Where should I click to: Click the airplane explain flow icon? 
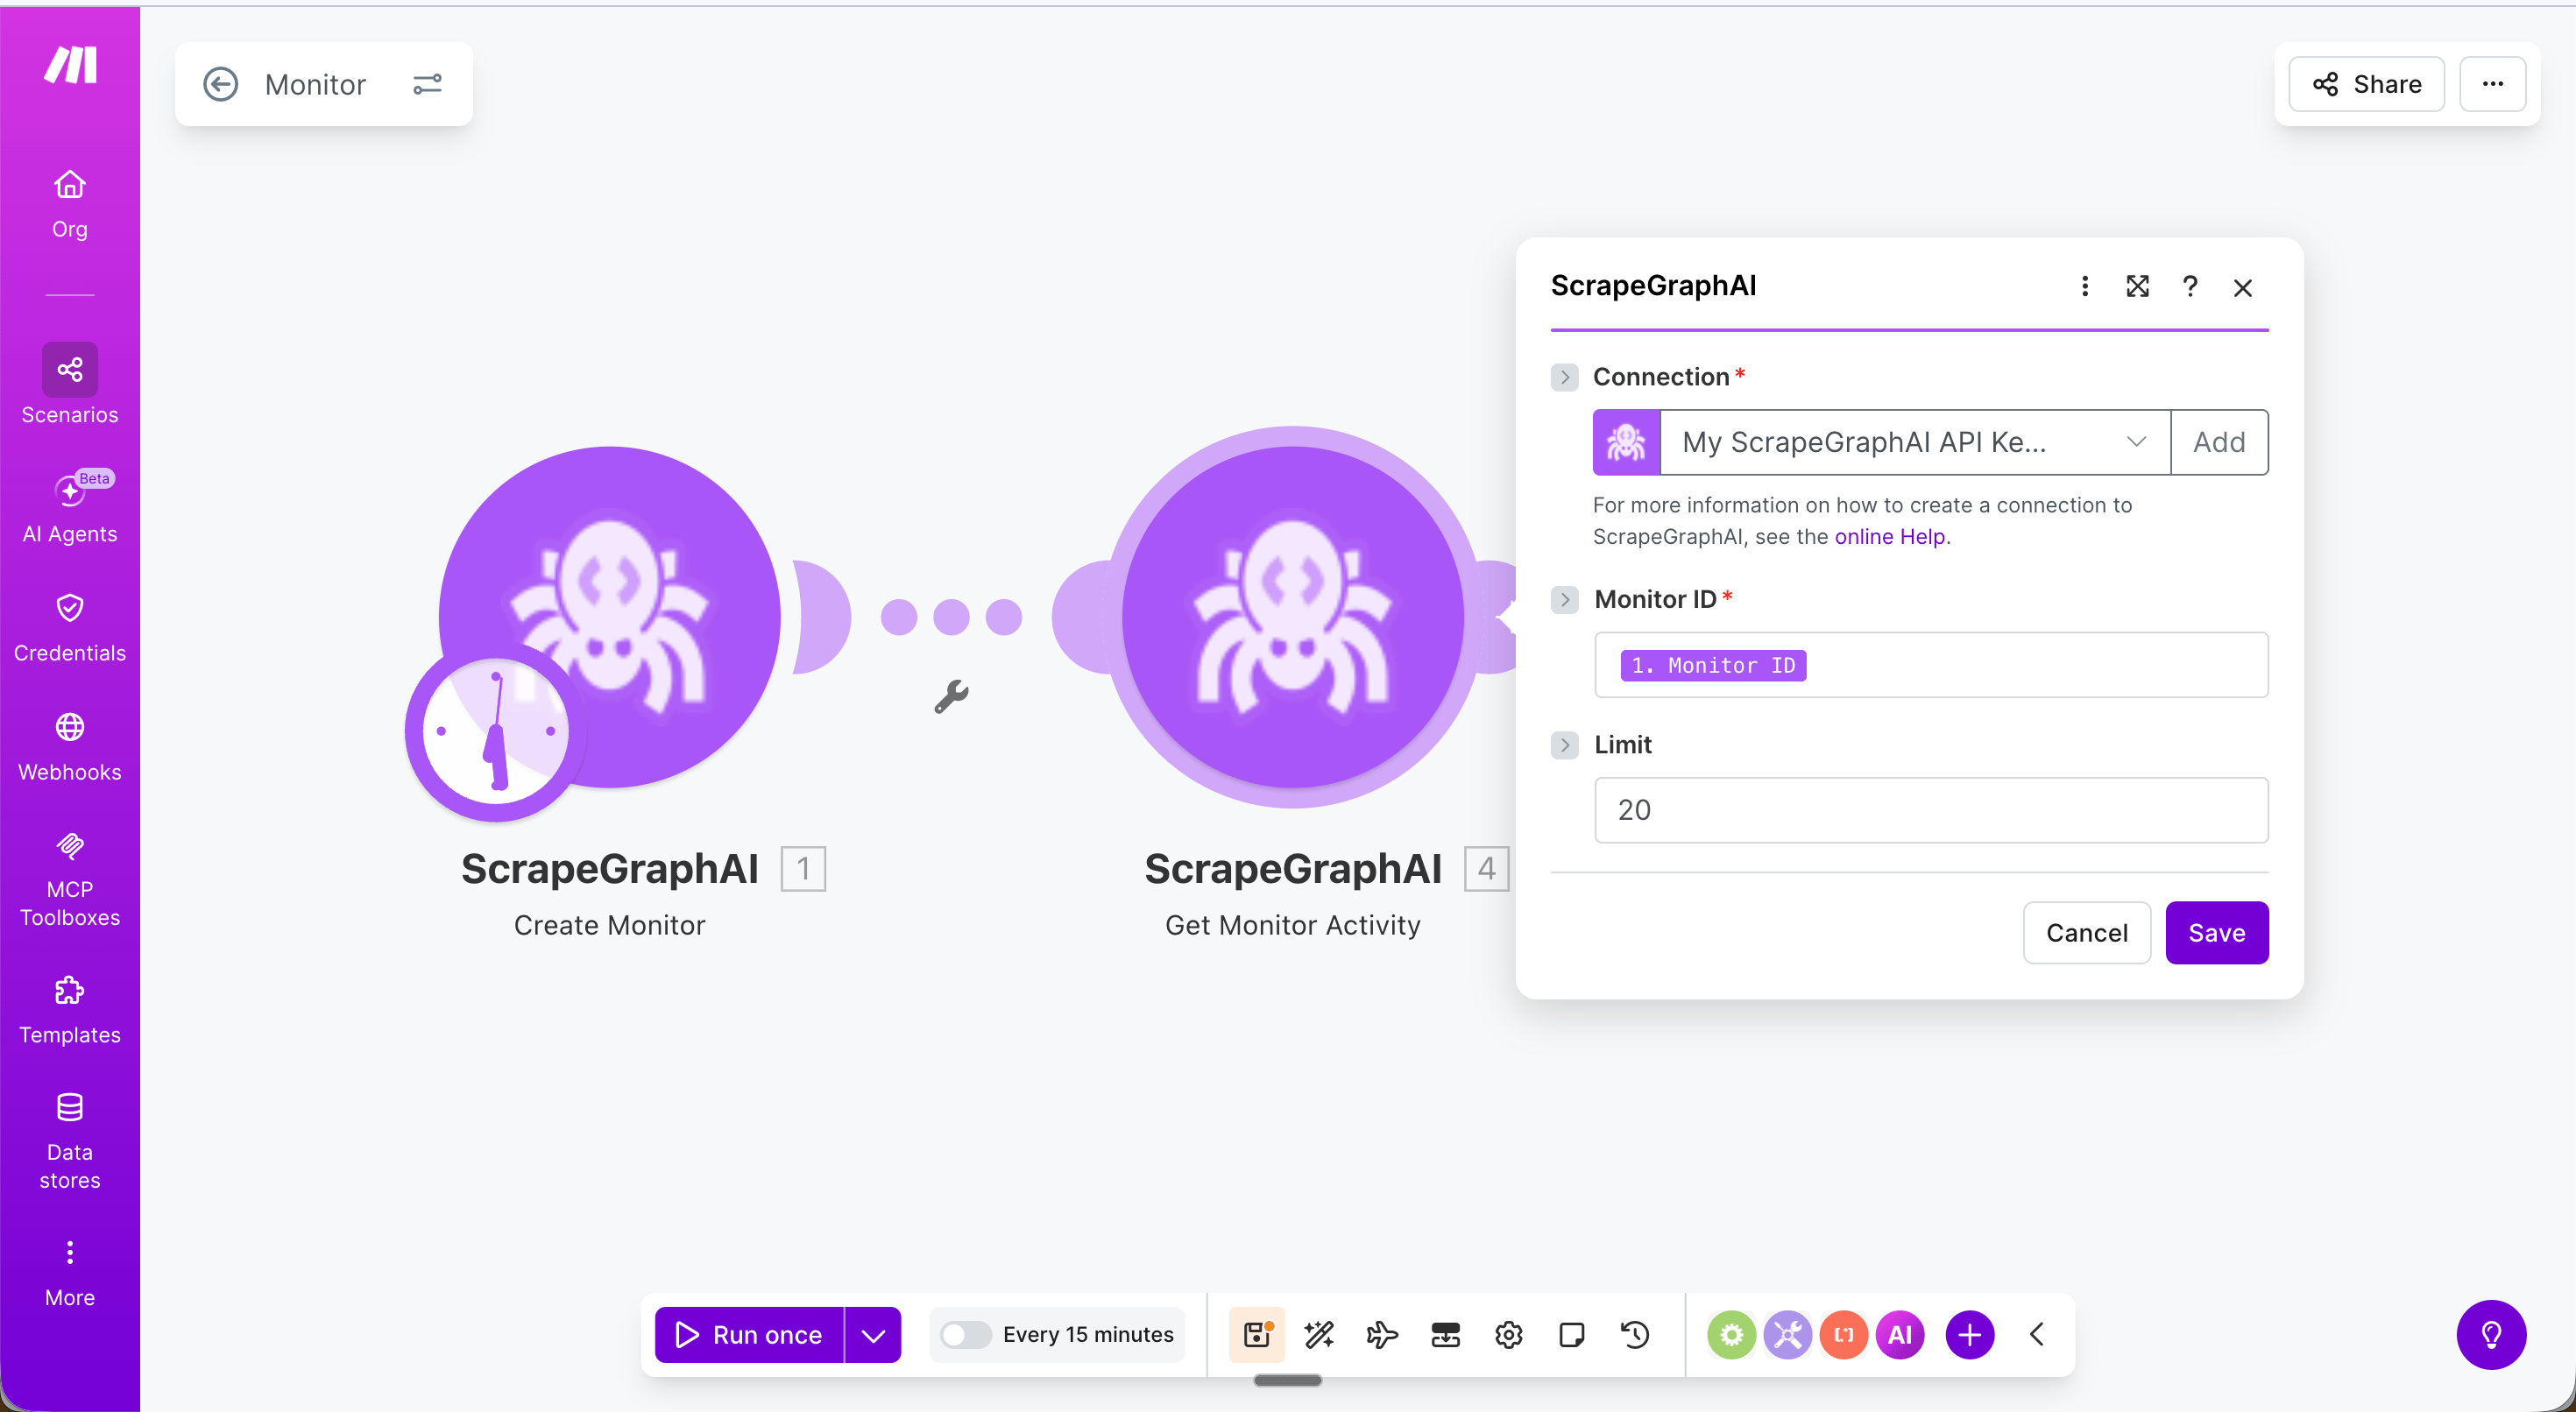point(1382,1334)
